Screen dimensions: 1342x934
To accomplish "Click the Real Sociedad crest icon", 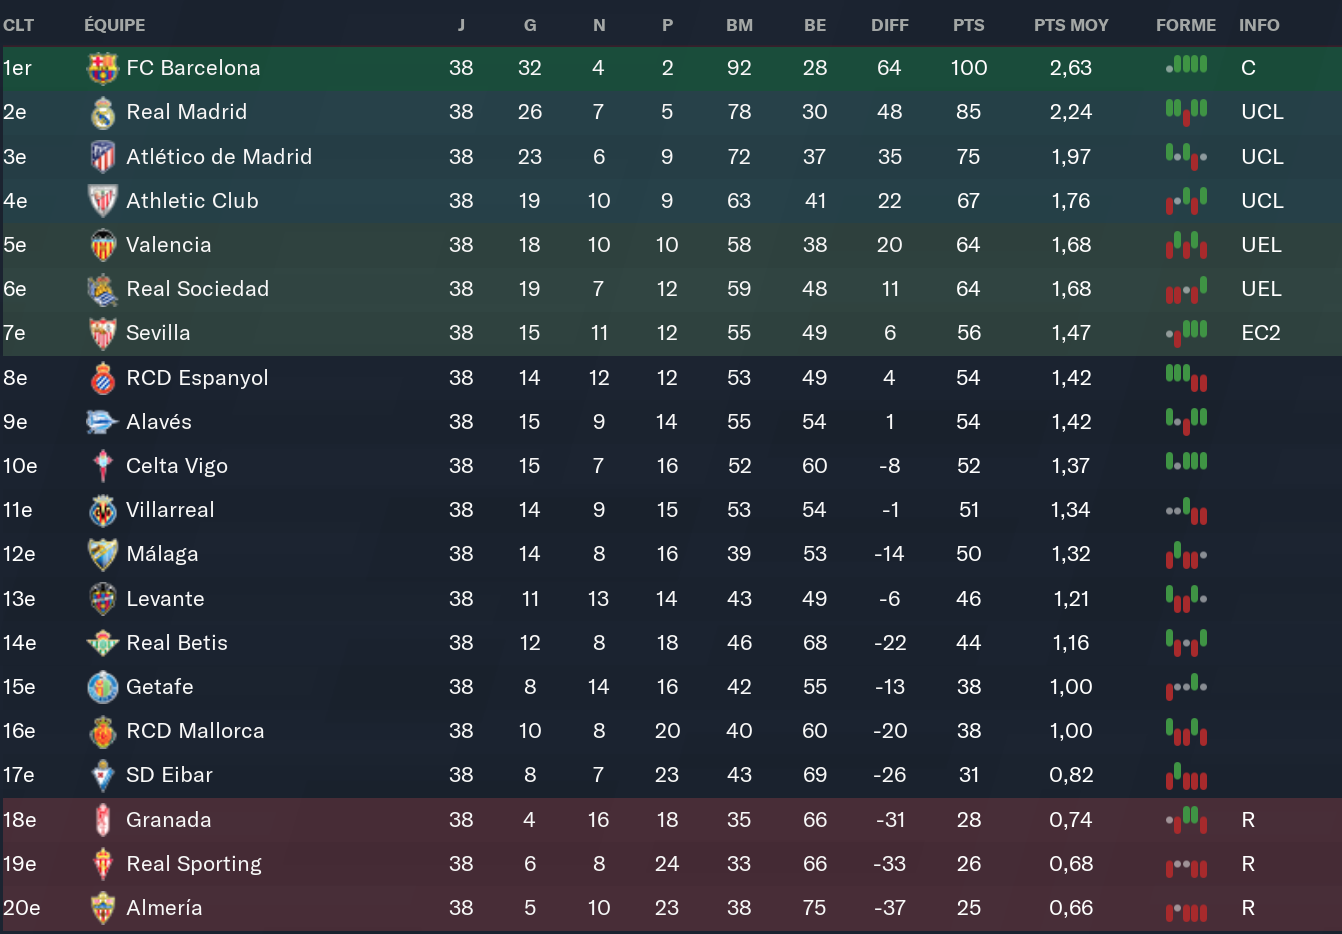I will click(x=102, y=289).
